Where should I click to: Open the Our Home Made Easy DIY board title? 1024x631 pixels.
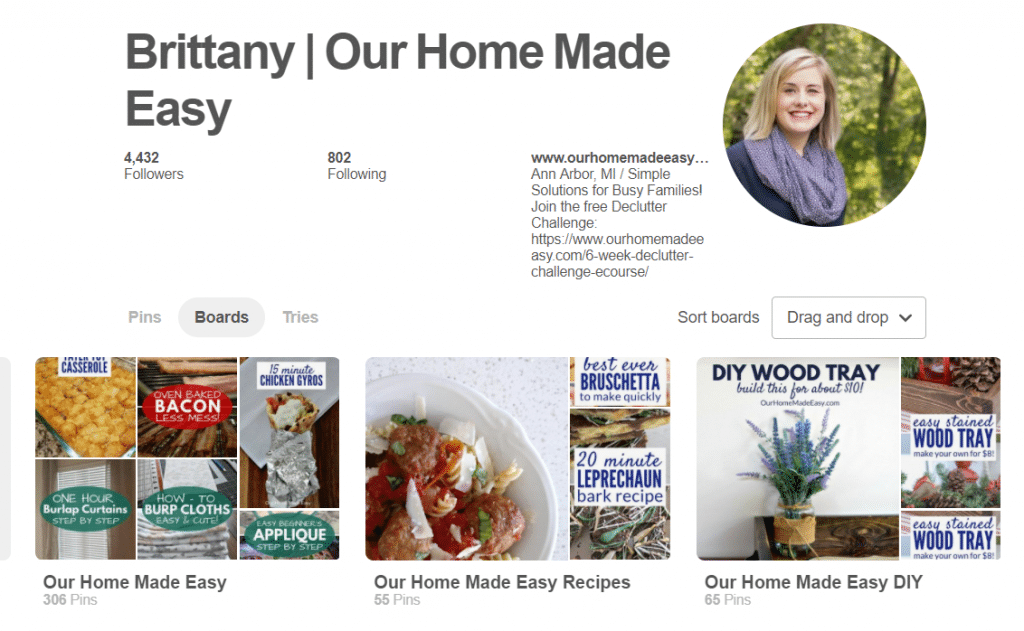[813, 582]
